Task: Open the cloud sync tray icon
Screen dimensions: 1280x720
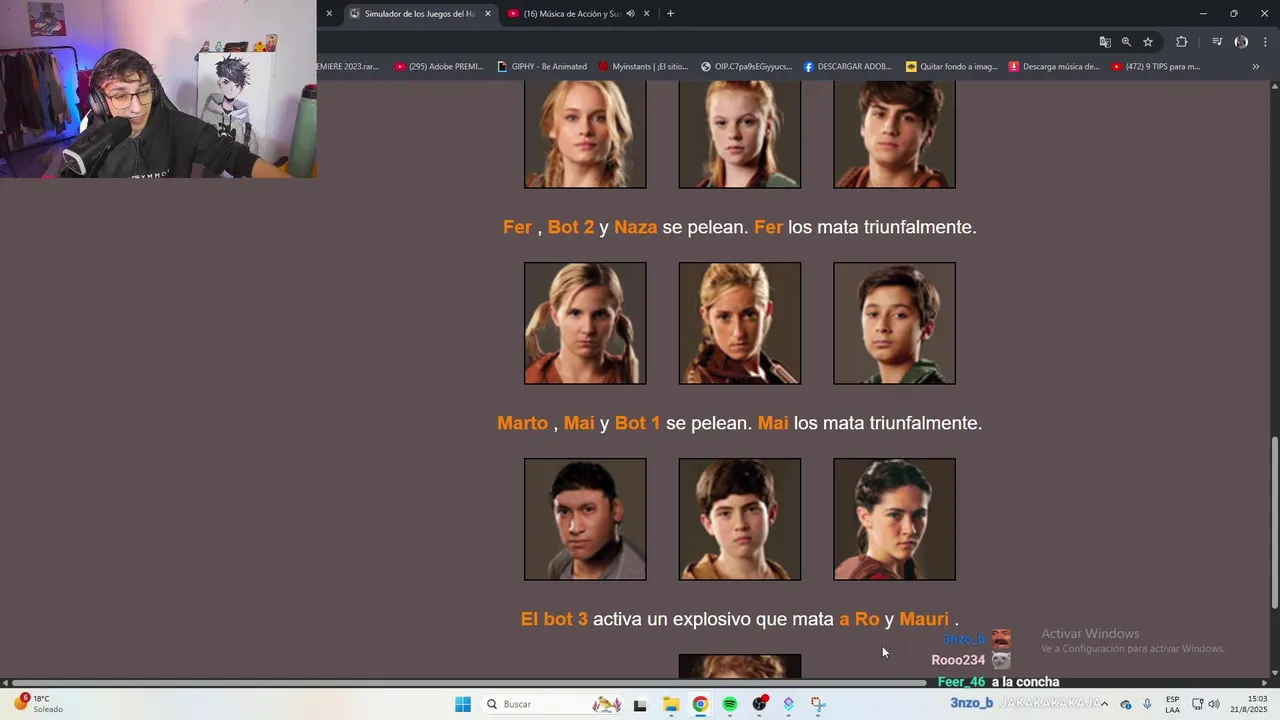Action: tap(1126, 704)
